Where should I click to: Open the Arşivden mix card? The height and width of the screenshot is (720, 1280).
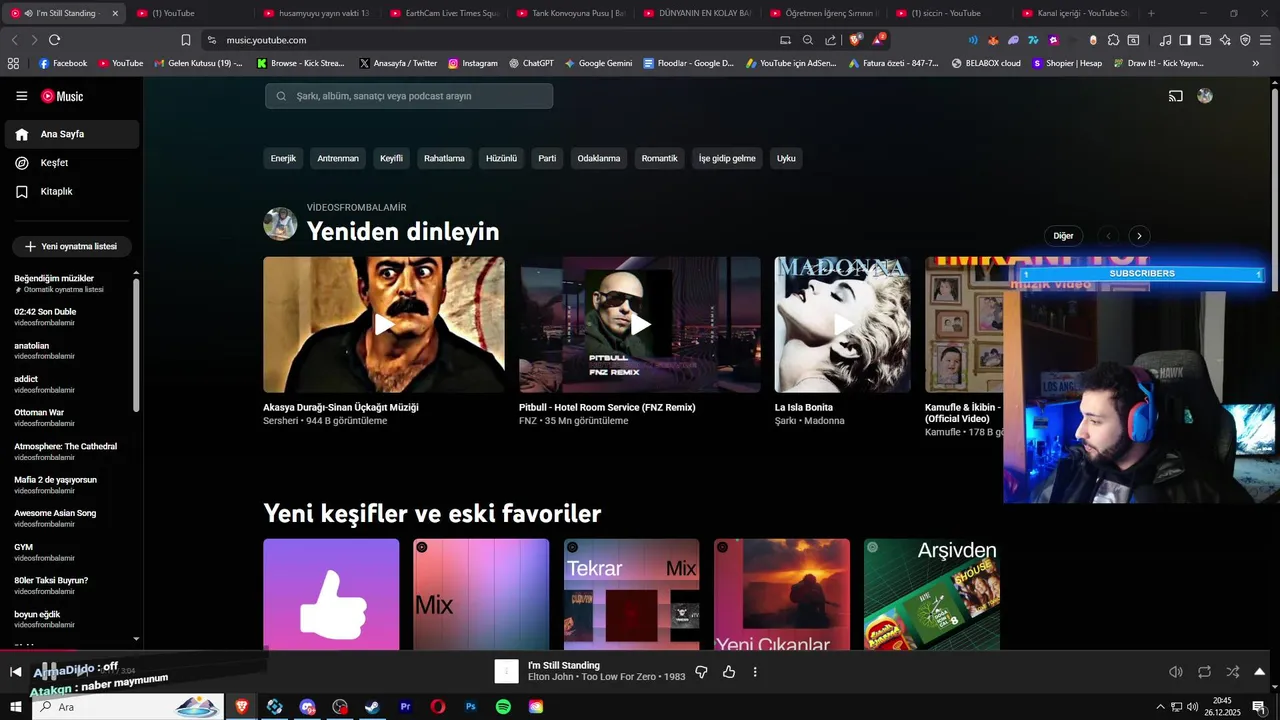932,595
